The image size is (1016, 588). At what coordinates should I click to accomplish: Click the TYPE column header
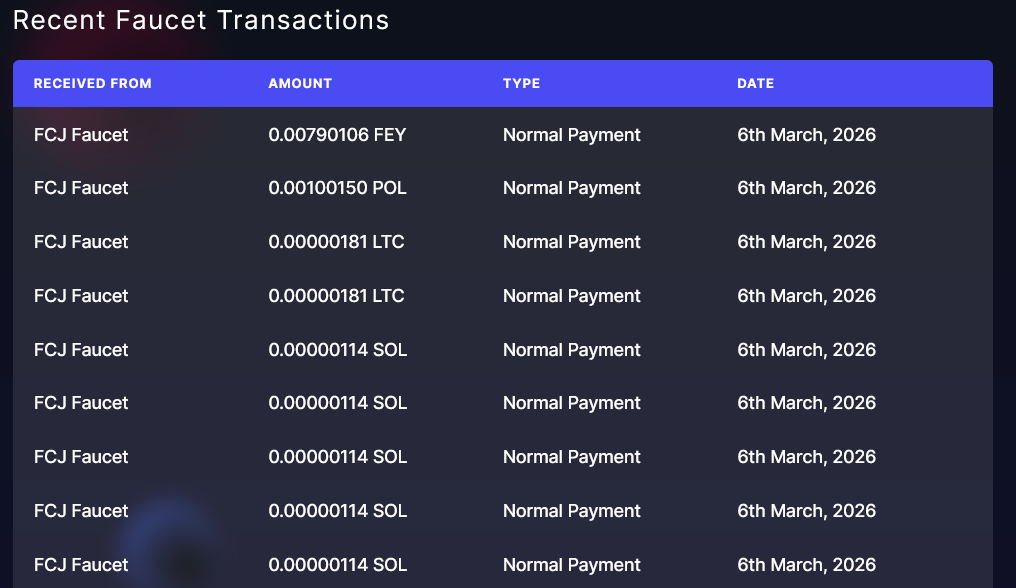click(x=522, y=84)
